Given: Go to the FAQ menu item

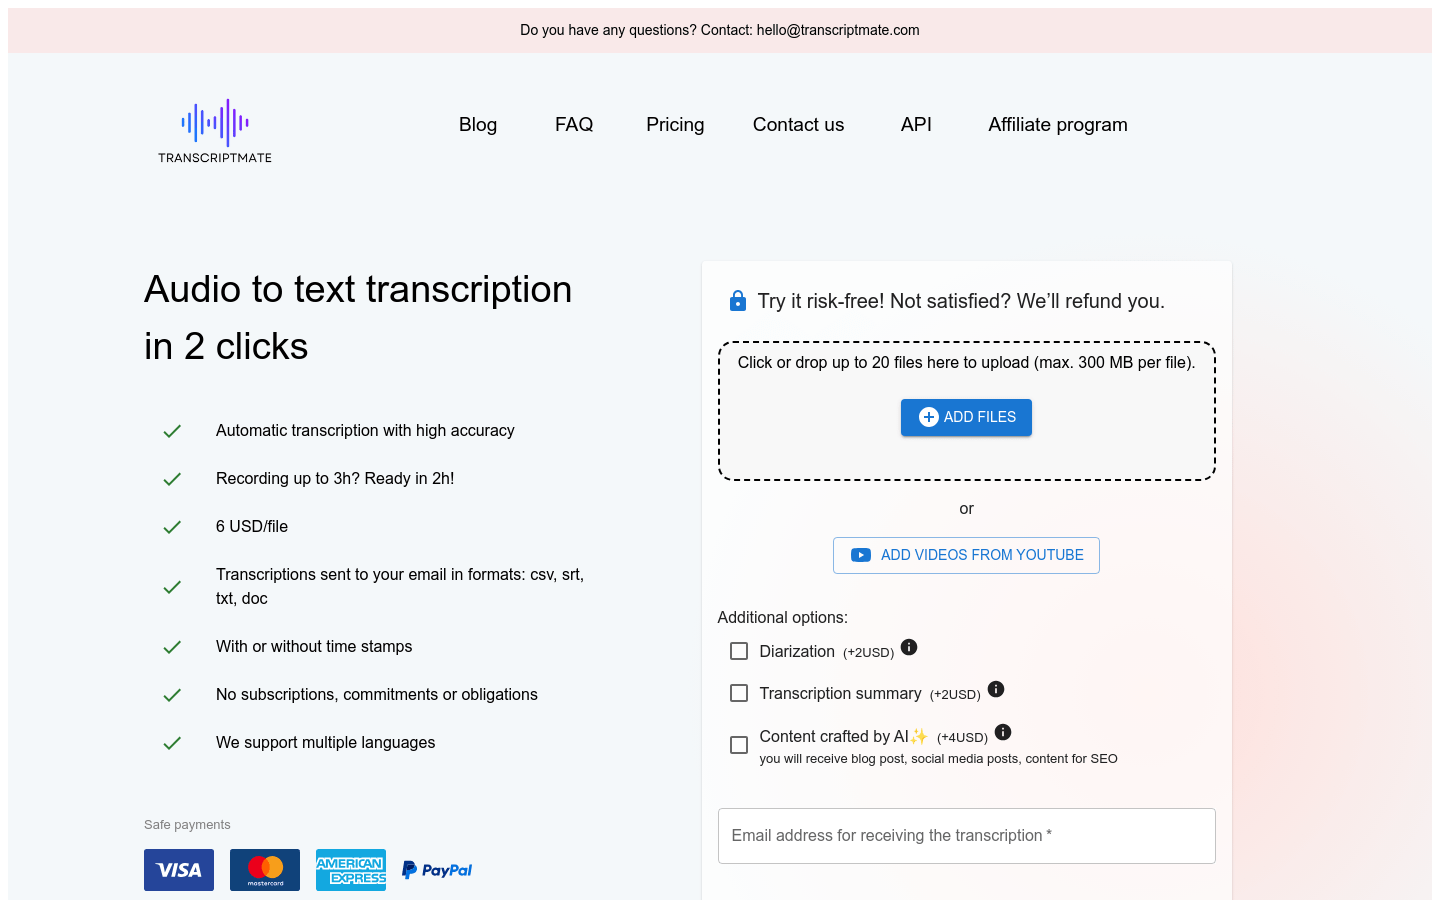Looking at the screenshot, I should click(574, 125).
